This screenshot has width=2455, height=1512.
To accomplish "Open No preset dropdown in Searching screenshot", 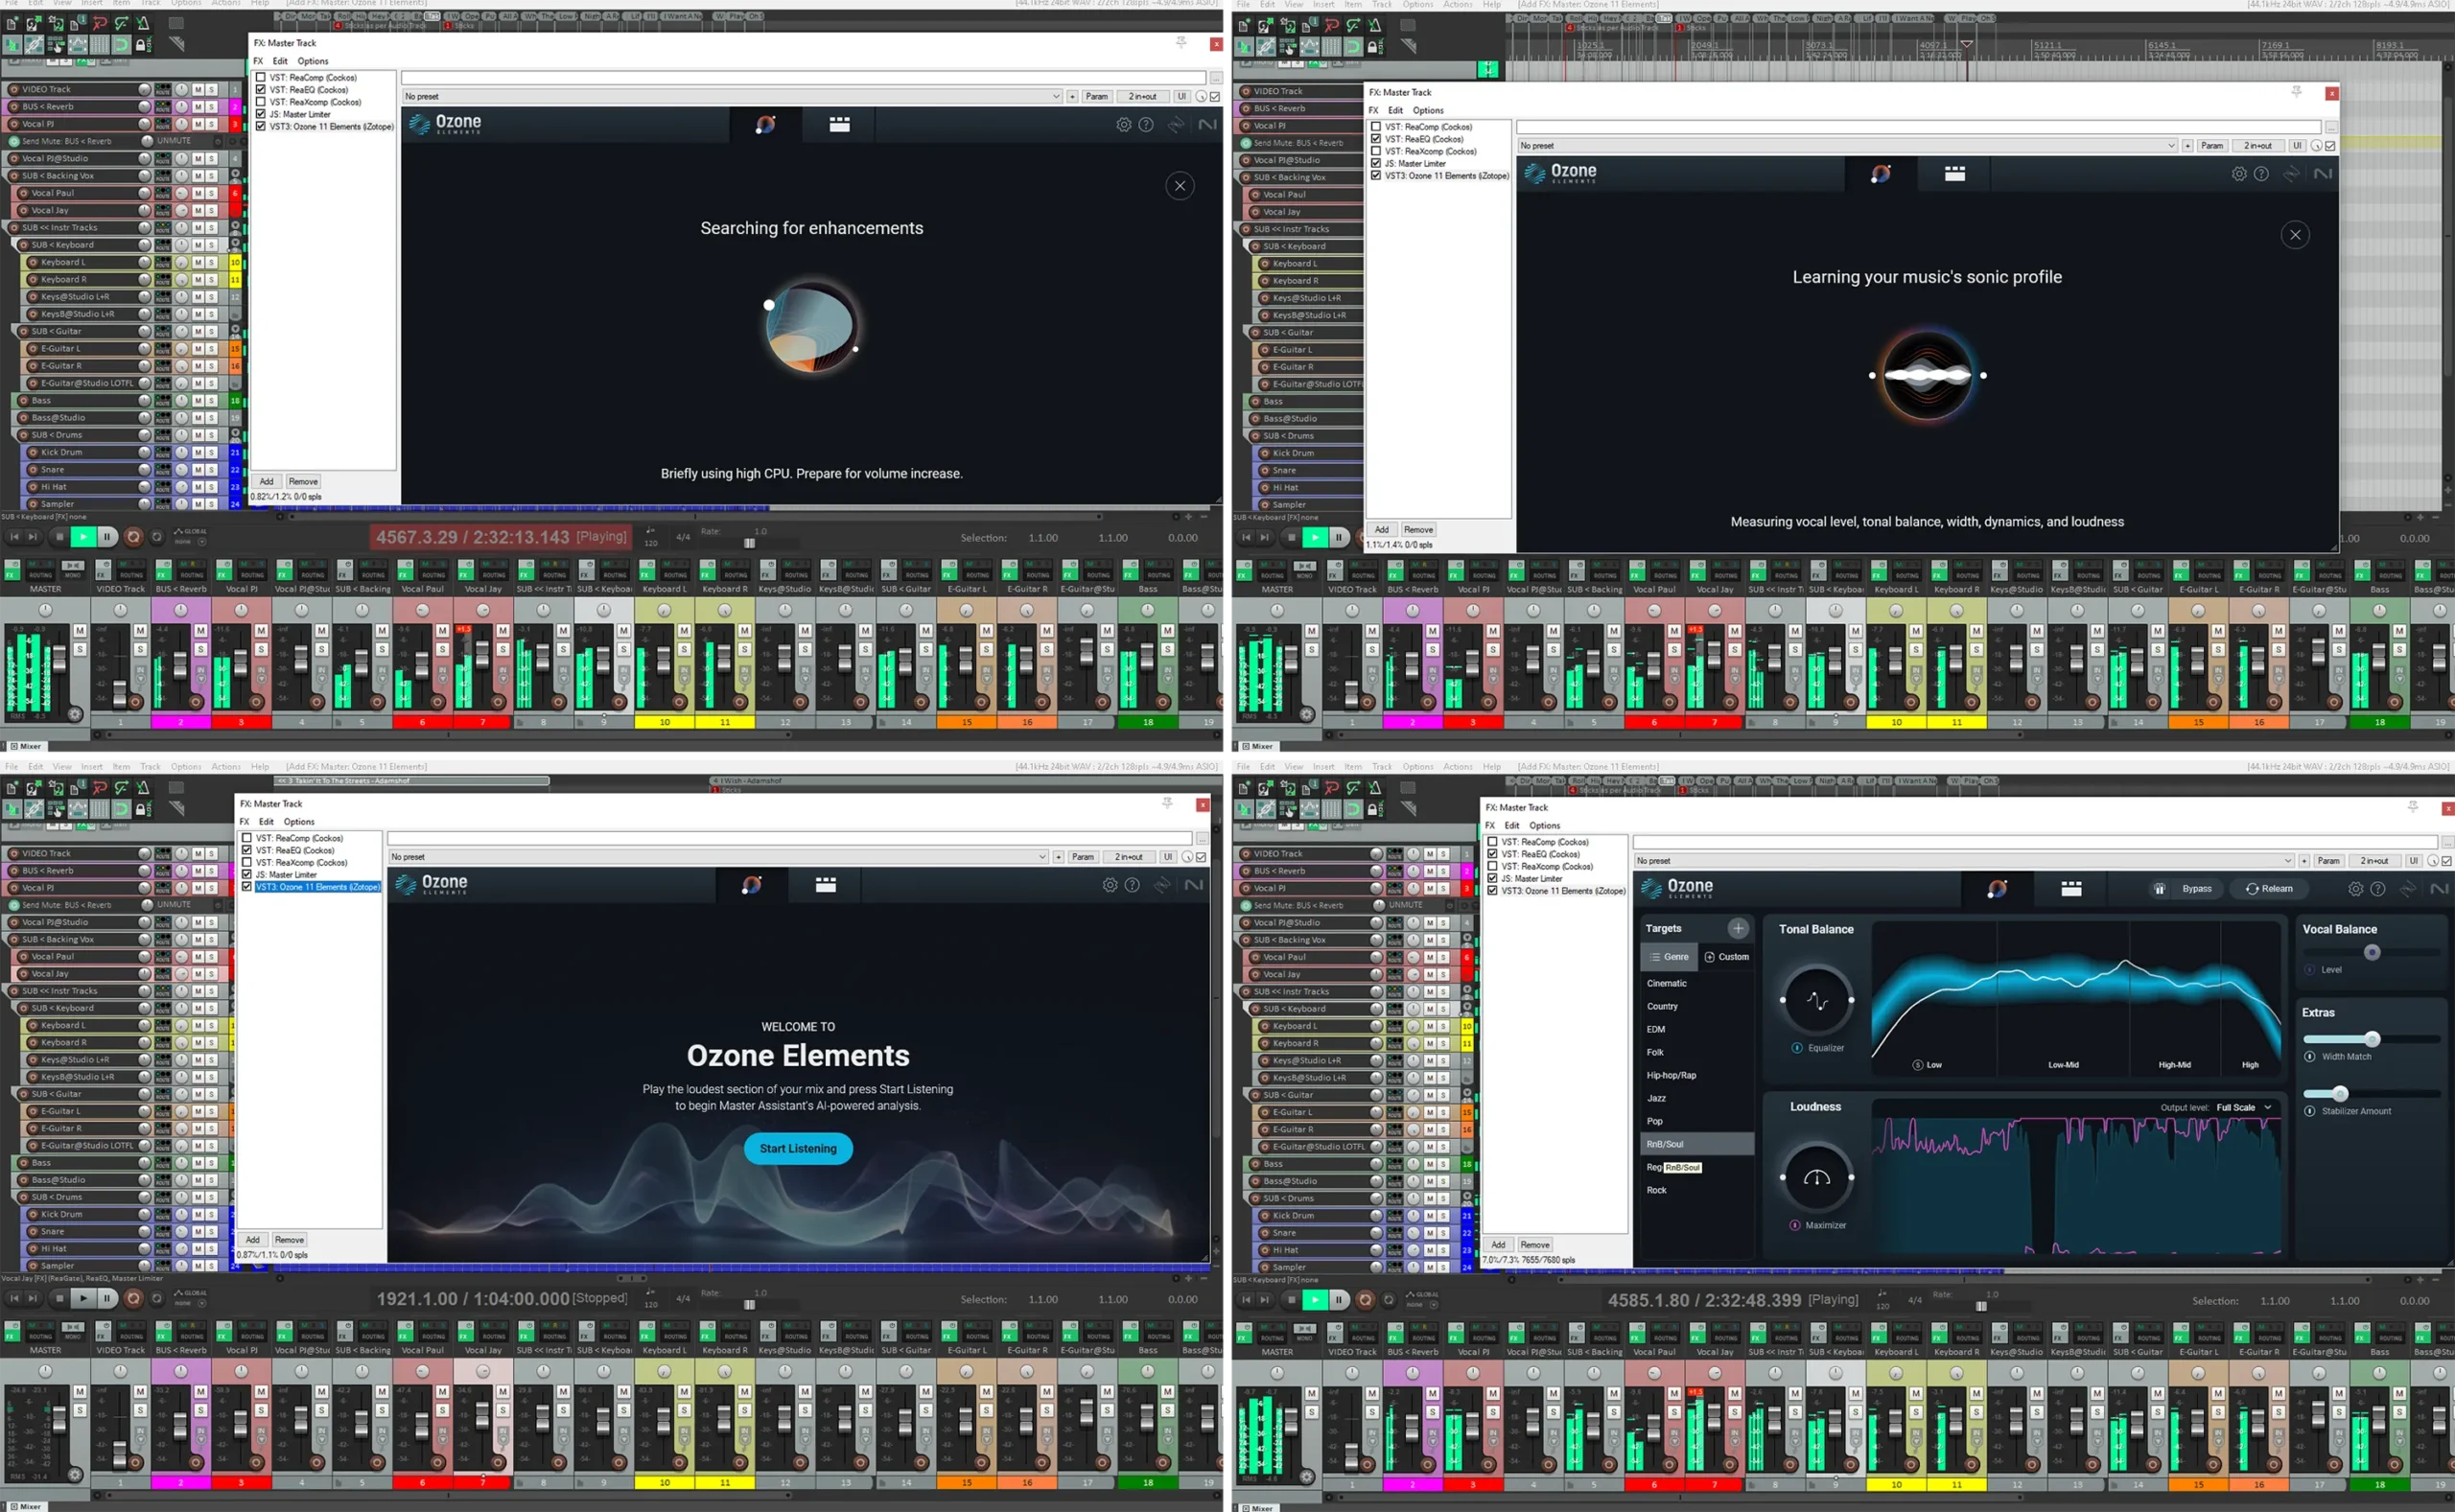I will click(732, 96).
